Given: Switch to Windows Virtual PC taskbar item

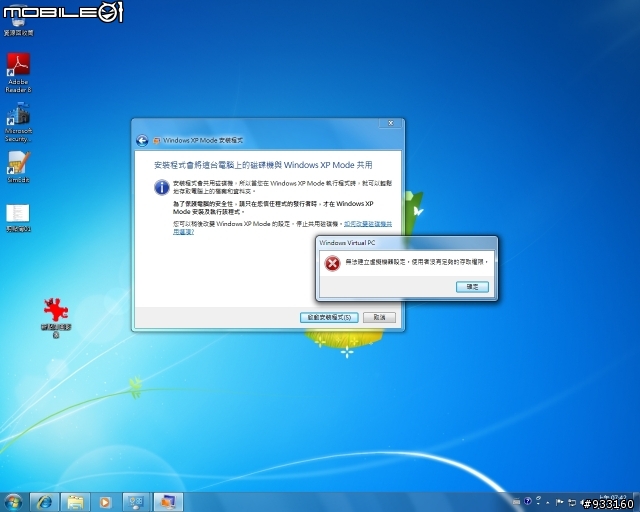Looking at the screenshot, I should [168, 502].
